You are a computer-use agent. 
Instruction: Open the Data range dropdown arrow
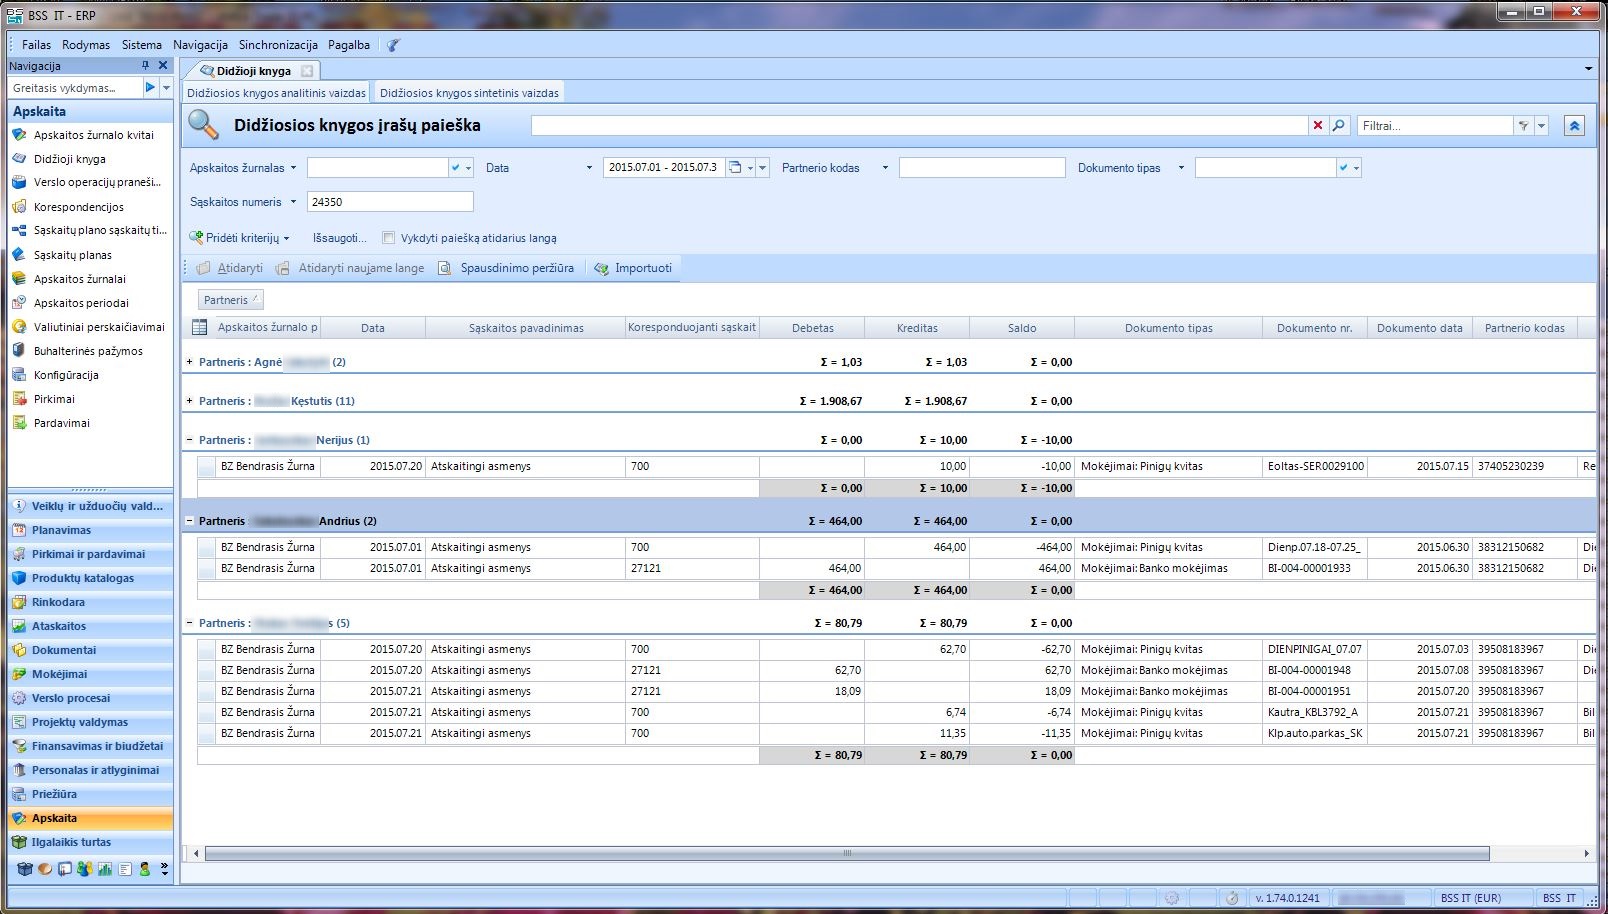tap(762, 168)
